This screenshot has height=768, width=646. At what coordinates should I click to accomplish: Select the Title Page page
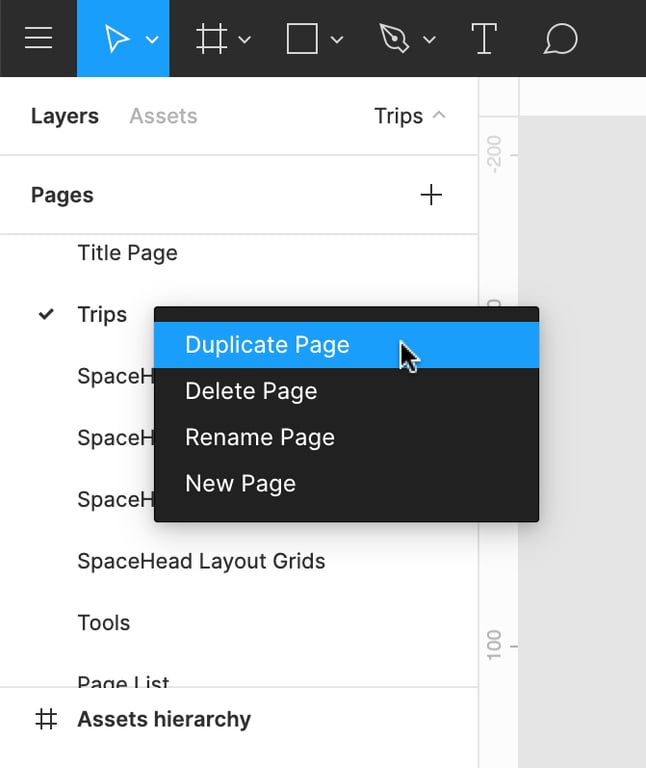(127, 253)
